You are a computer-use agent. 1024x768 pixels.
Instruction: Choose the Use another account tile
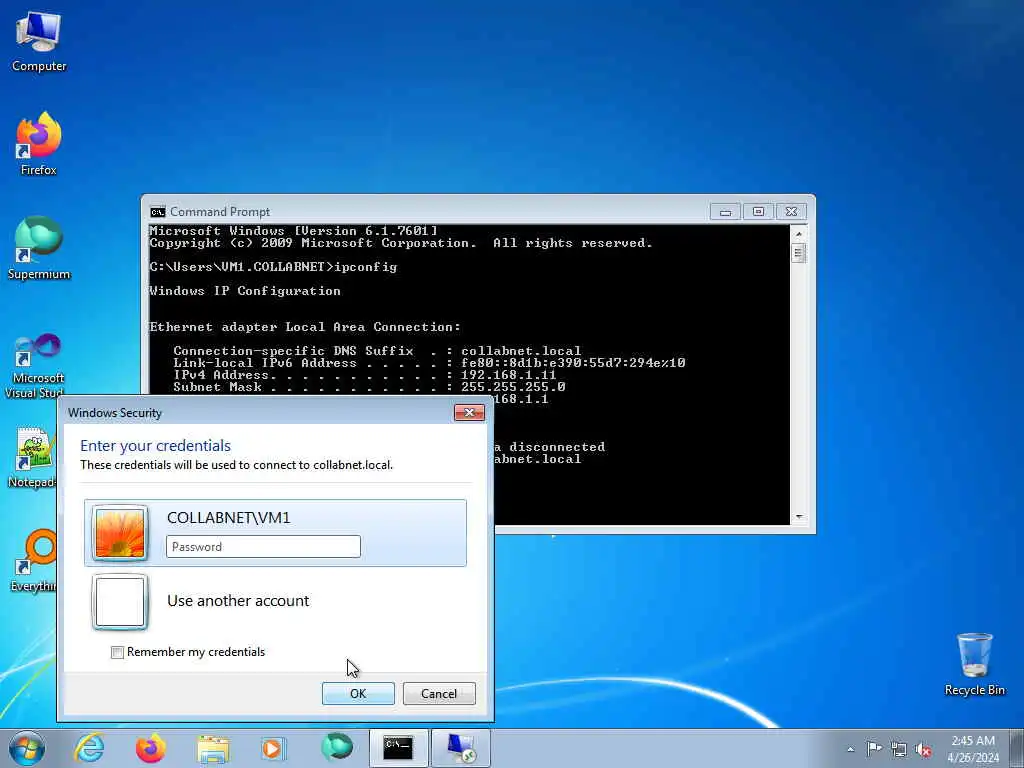coord(275,601)
